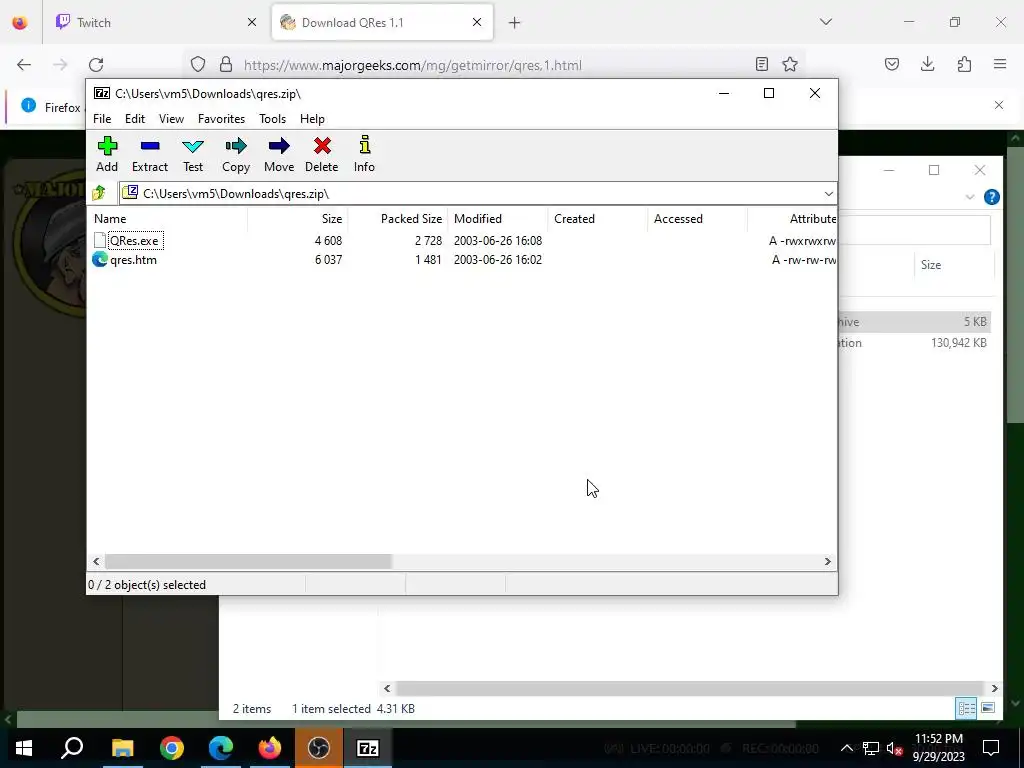The width and height of the screenshot is (1024, 768).
Task: Switch to the Twitch browser tab
Action: coord(155,23)
